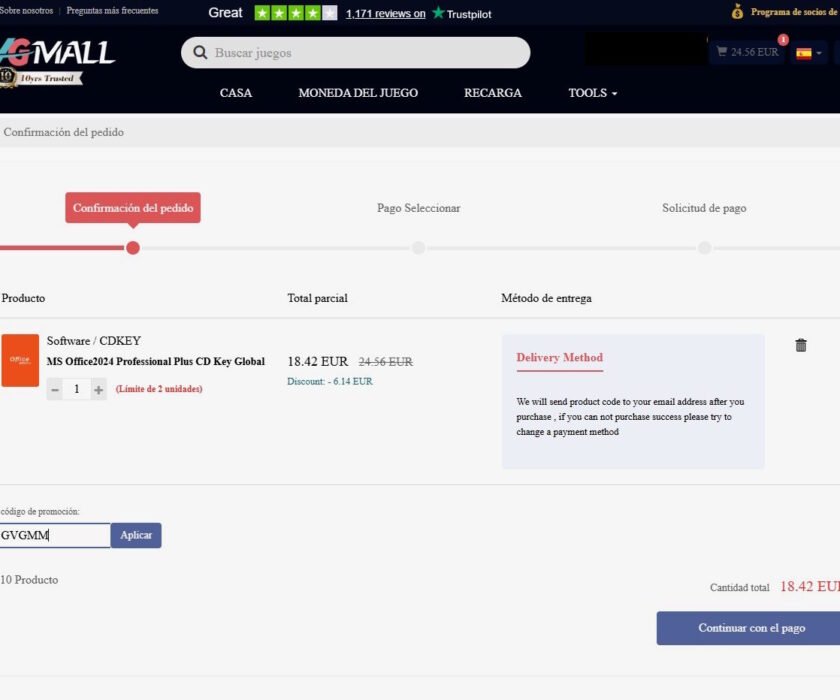Decrease quantity with minus button

click(55, 389)
